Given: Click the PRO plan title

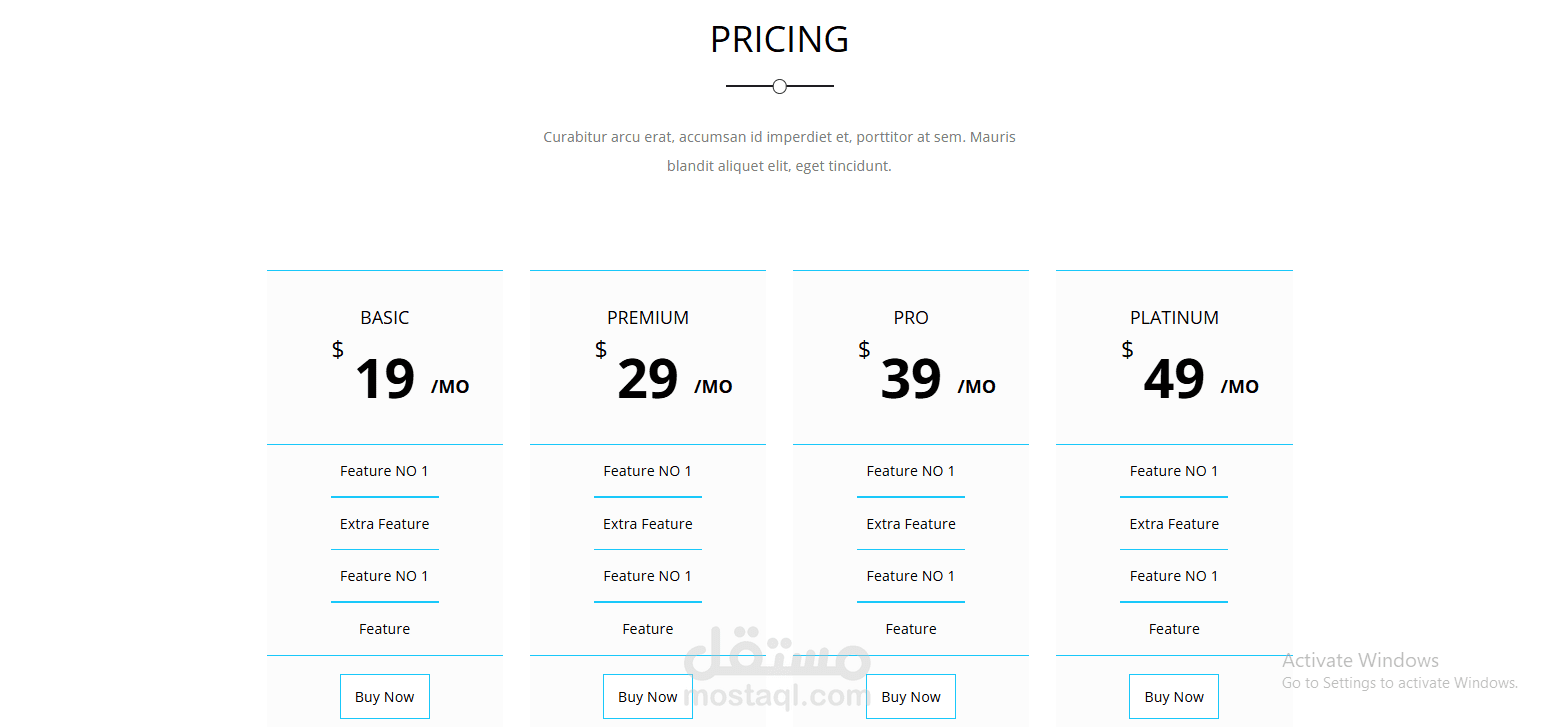Looking at the screenshot, I should (x=911, y=318).
